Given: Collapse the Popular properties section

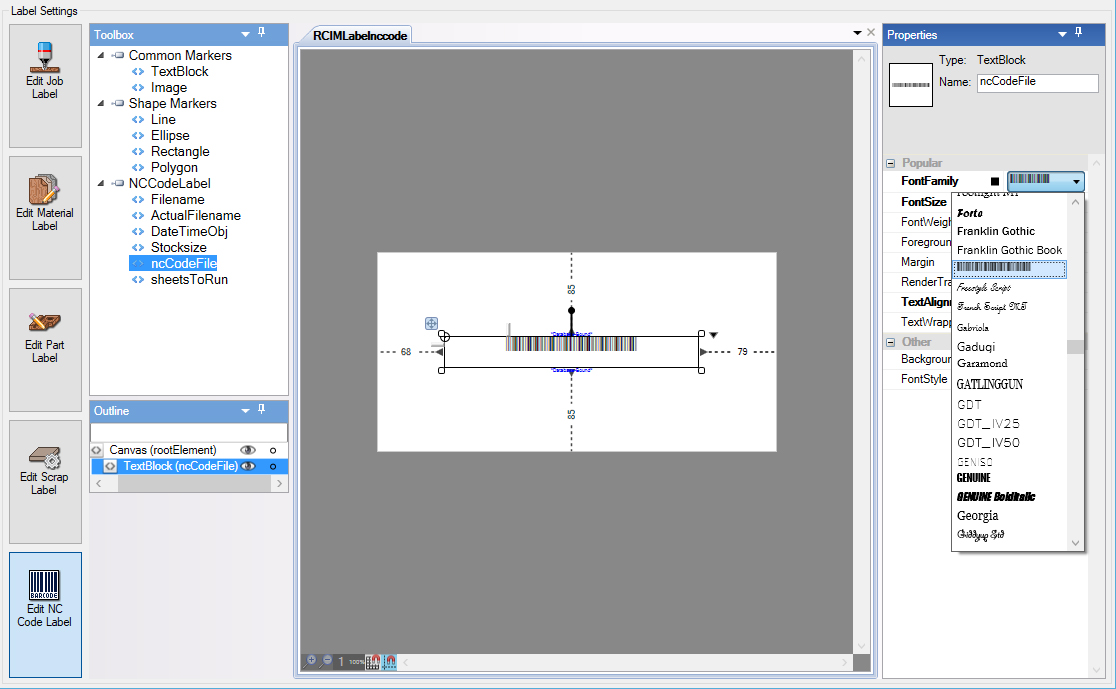Looking at the screenshot, I should point(890,163).
